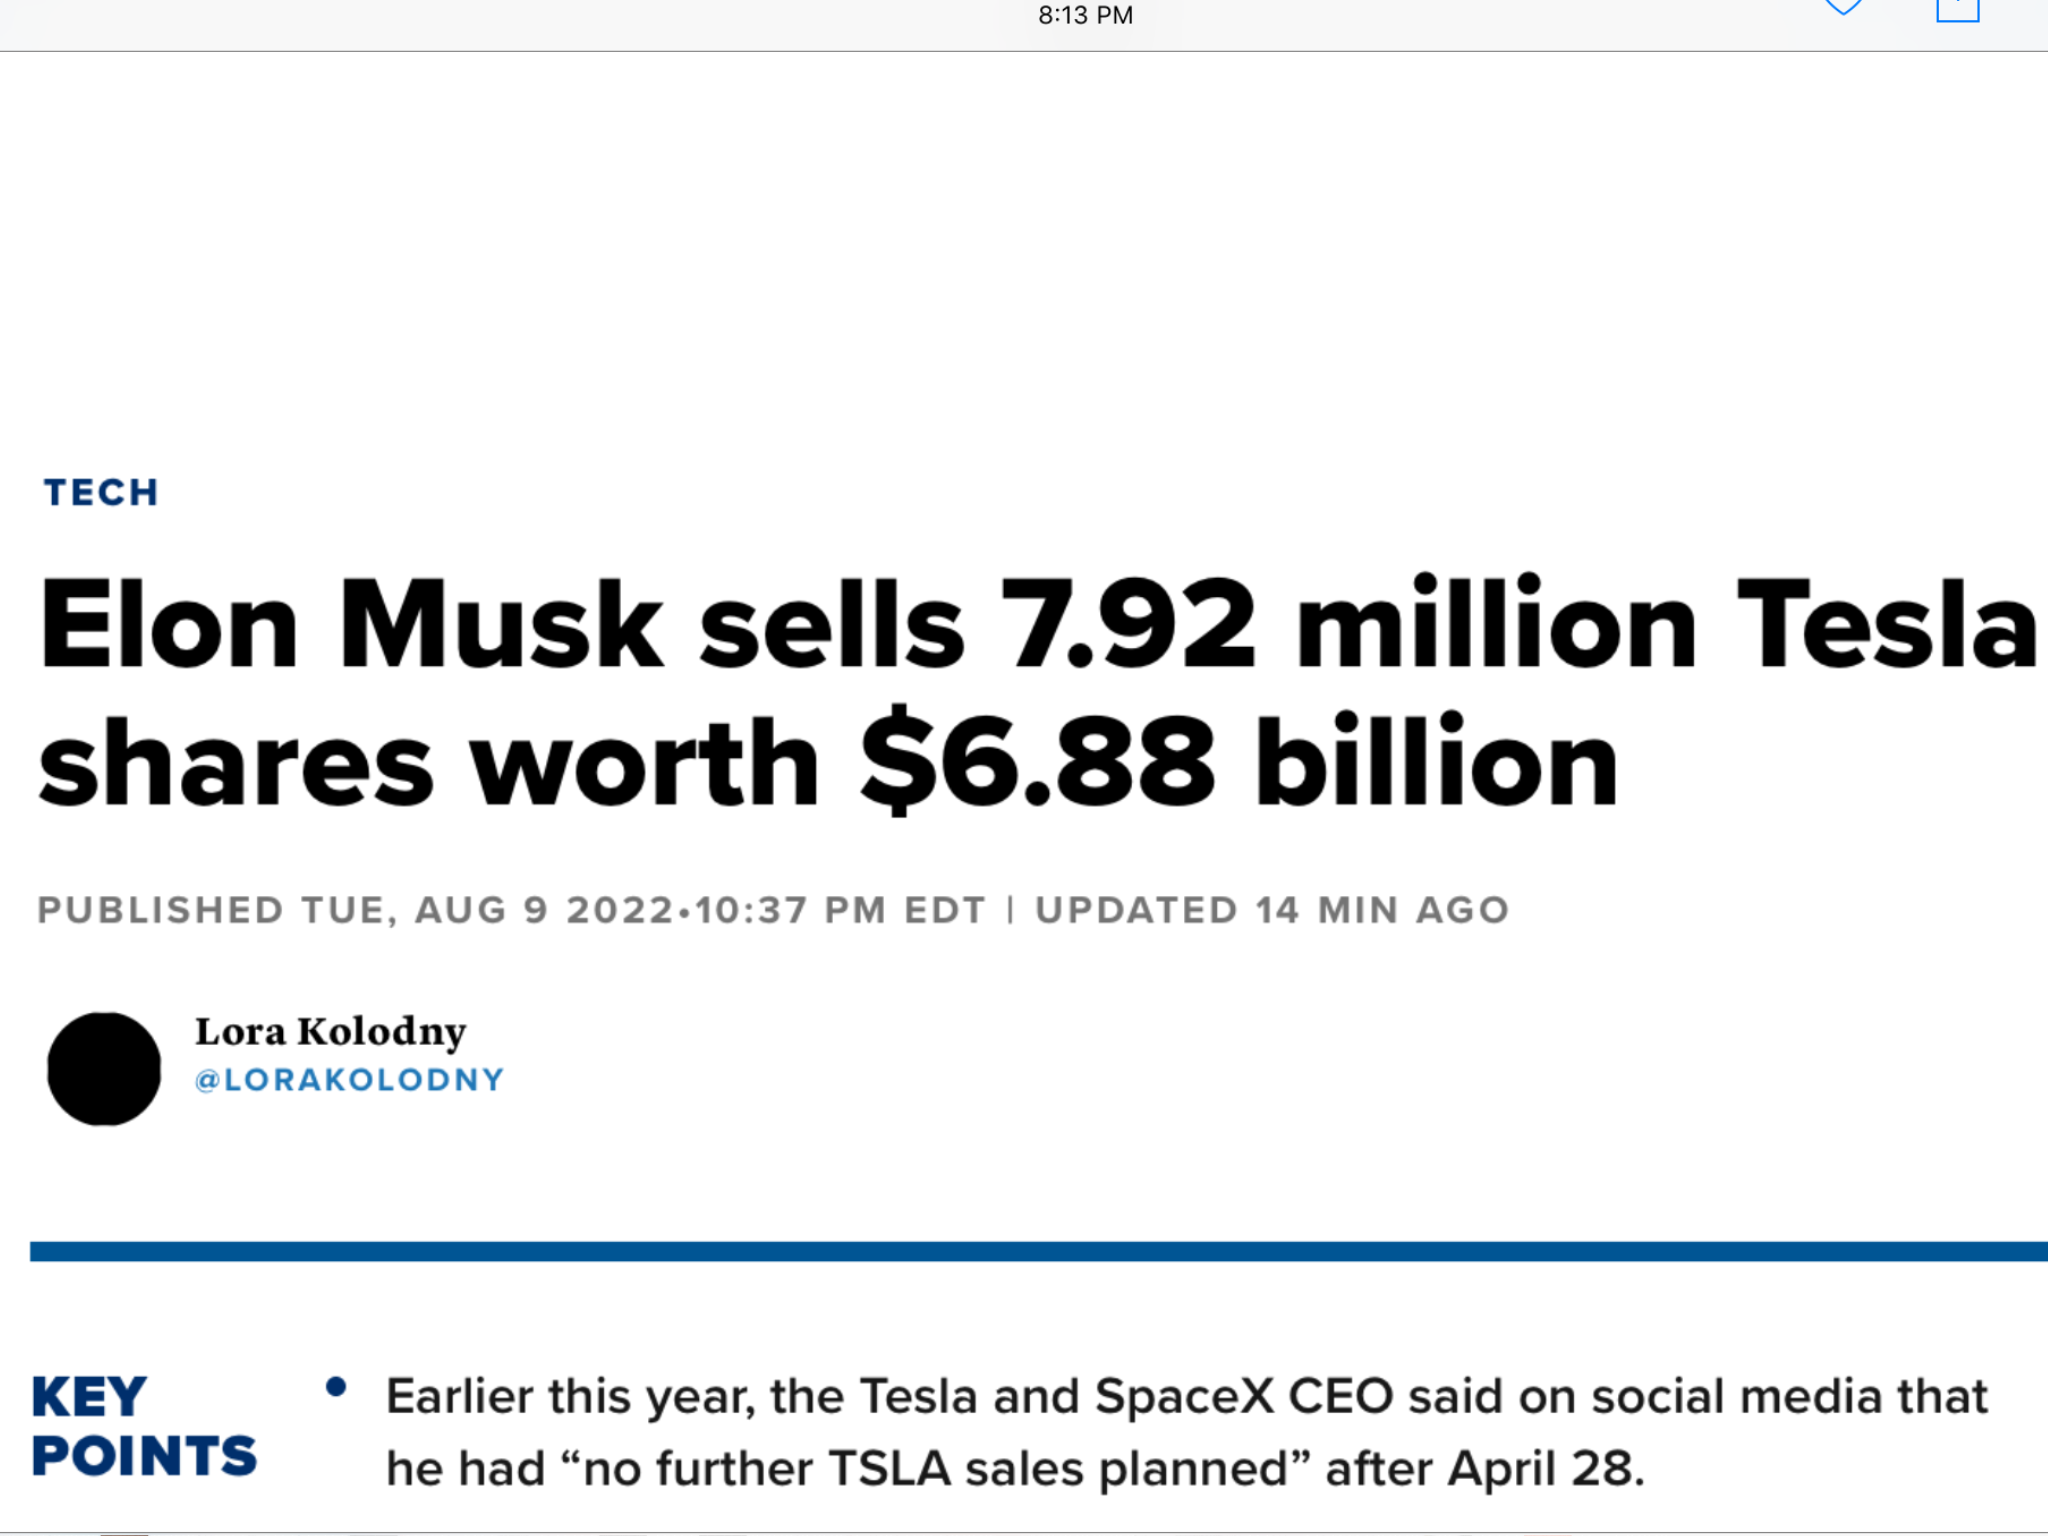
Task: Click the blue bullet point marker
Action: tap(336, 1387)
